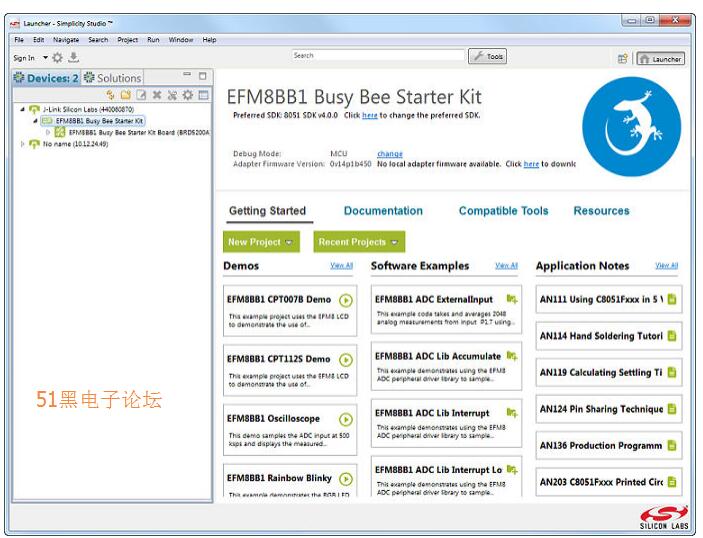Switch to the Documentation tab
Image resolution: width=703 pixels, height=538 pixels.
click(383, 211)
